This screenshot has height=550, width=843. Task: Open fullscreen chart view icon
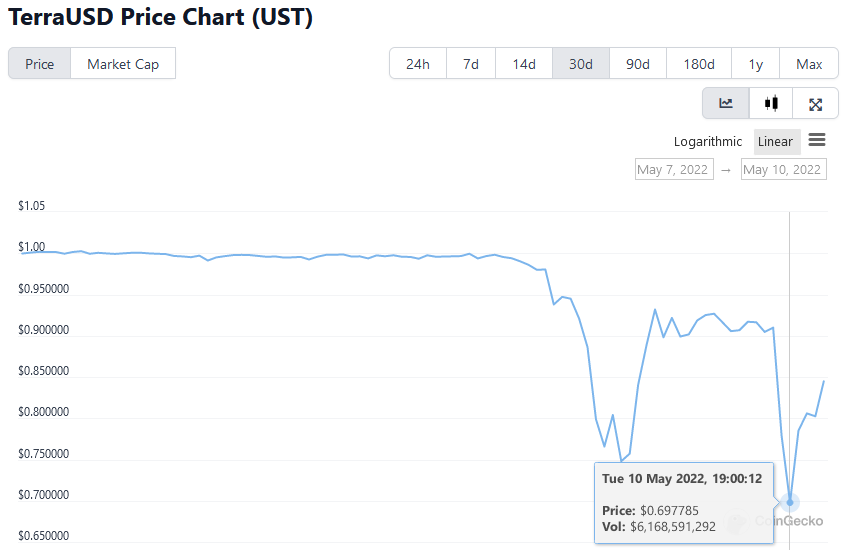pos(815,103)
